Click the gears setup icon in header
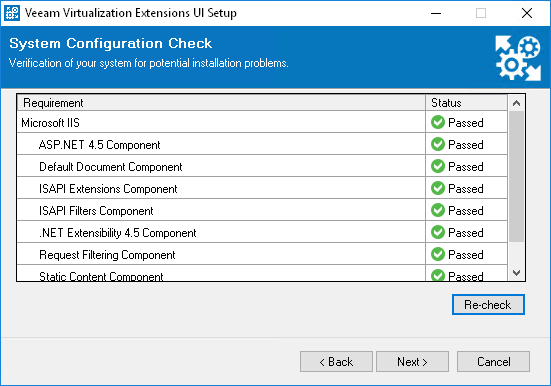551x386 pixels. point(518,58)
